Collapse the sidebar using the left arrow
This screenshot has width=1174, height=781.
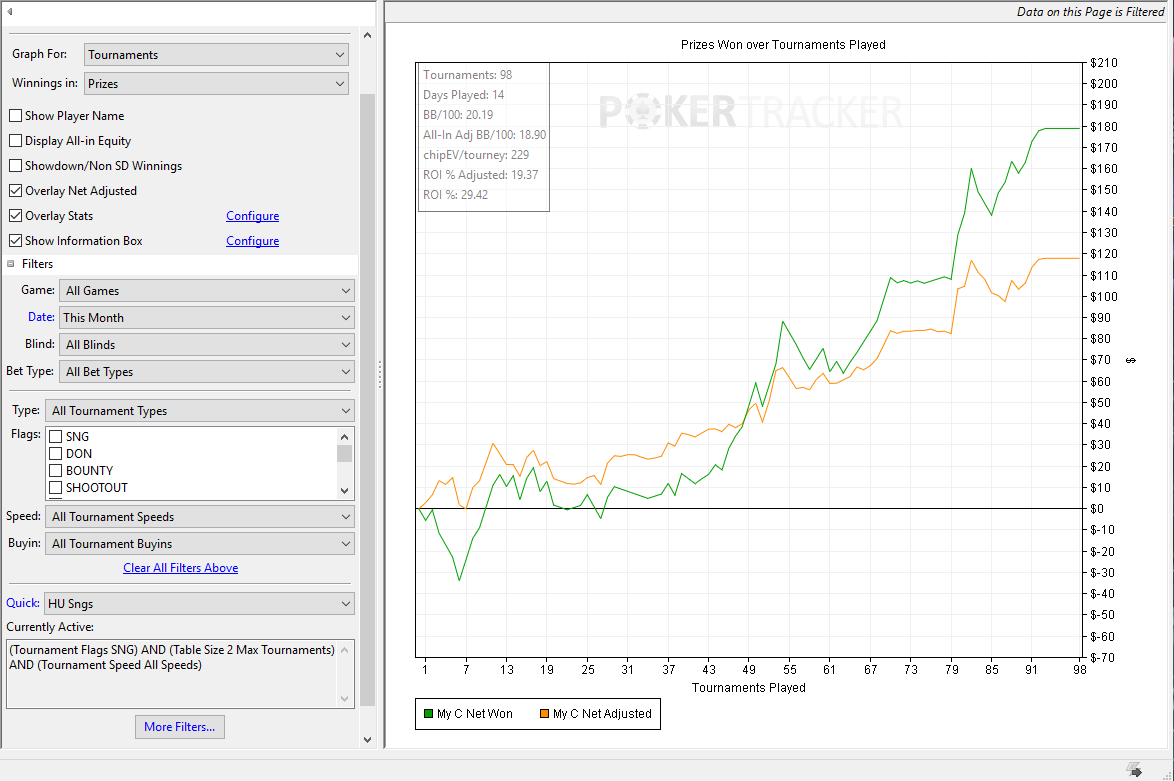pyautogui.click(x=10, y=11)
